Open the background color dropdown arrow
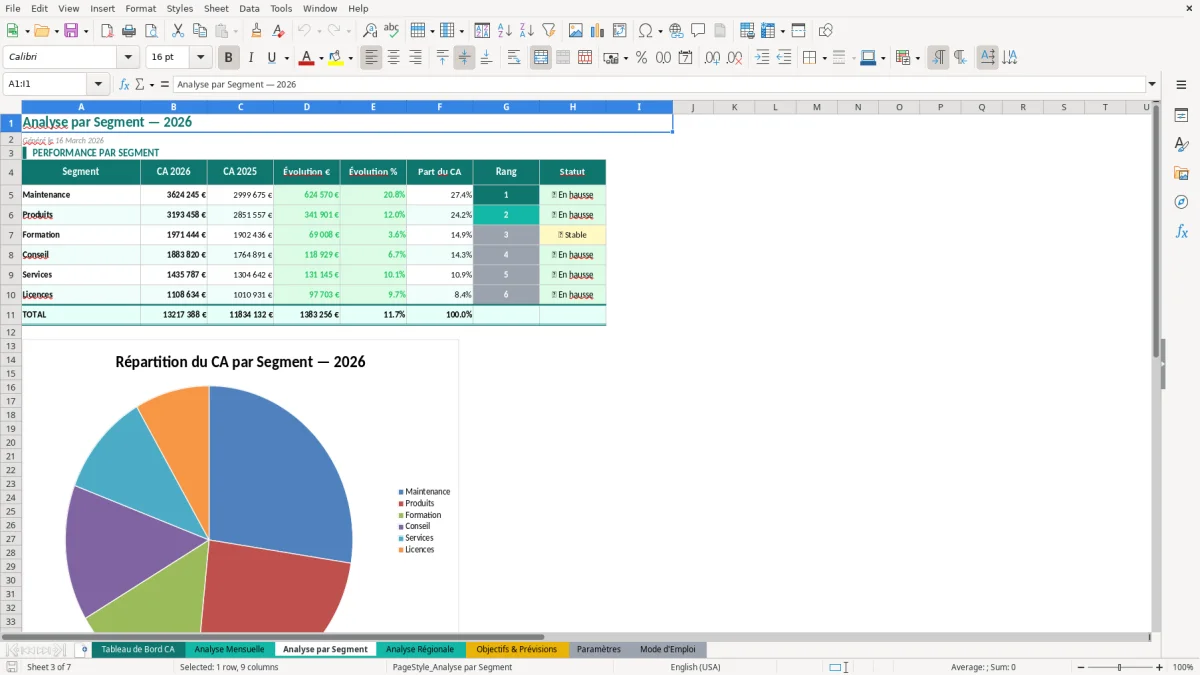The height and width of the screenshot is (675, 1200). pyautogui.click(x=350, y=58)
